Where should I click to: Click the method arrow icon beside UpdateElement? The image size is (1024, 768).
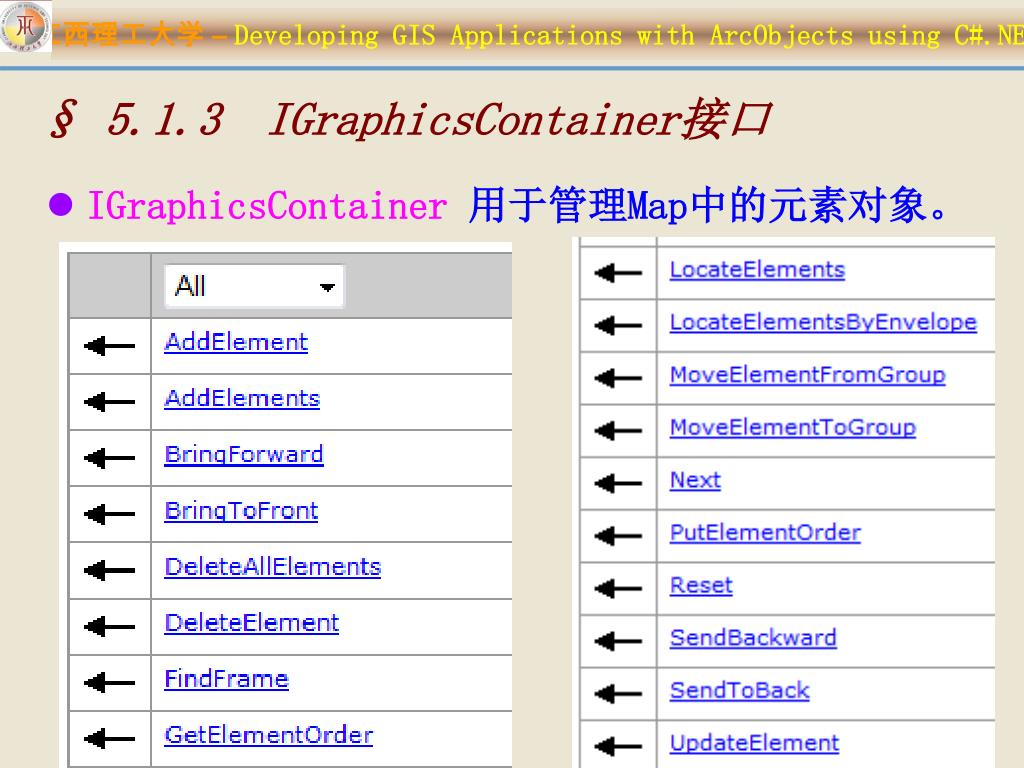618,746
